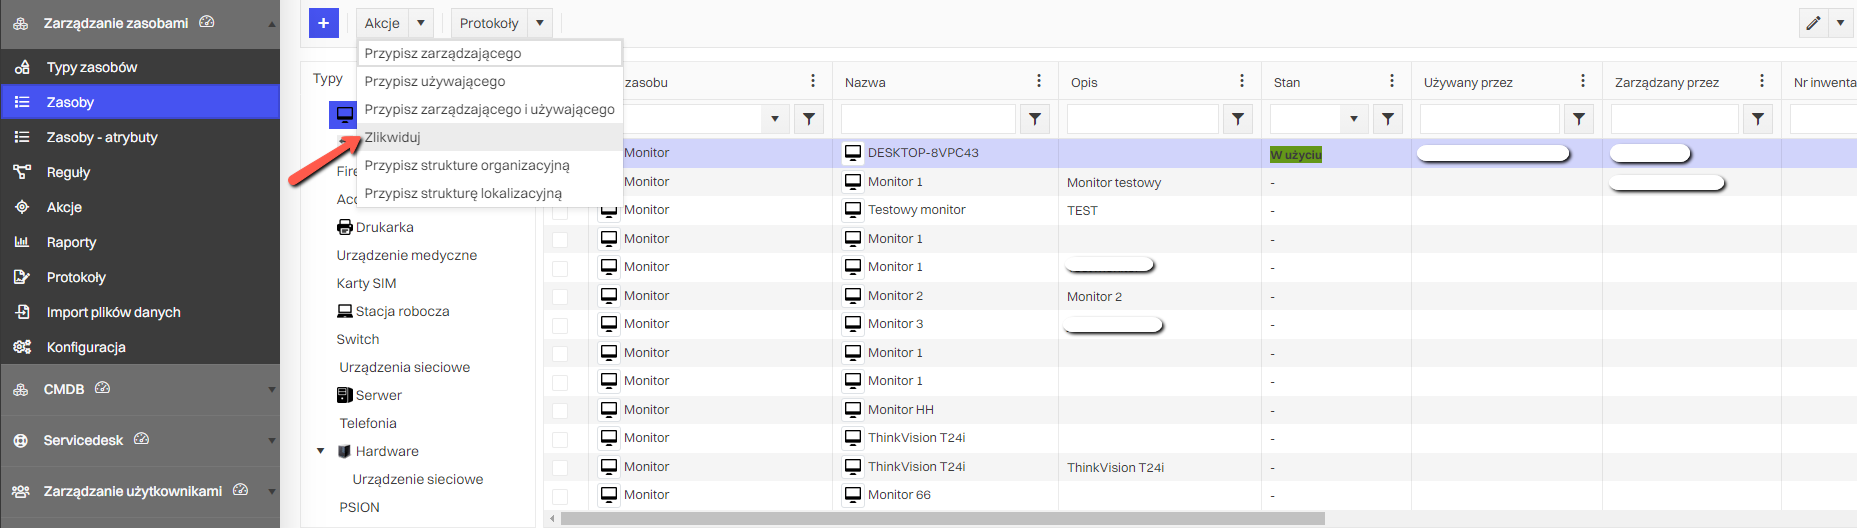
Task: Open Zasoby in sidebar
Action: [140, 102]
